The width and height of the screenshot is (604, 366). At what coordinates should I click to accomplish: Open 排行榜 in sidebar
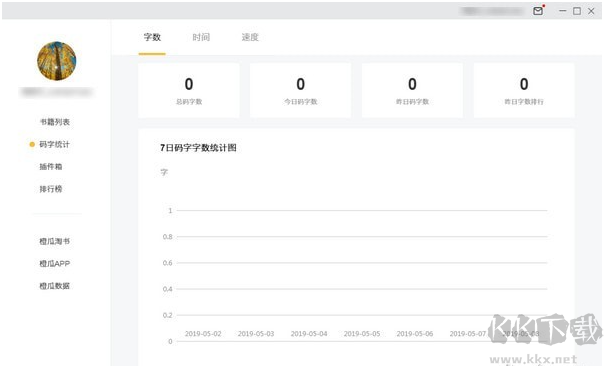coord(51,189)
